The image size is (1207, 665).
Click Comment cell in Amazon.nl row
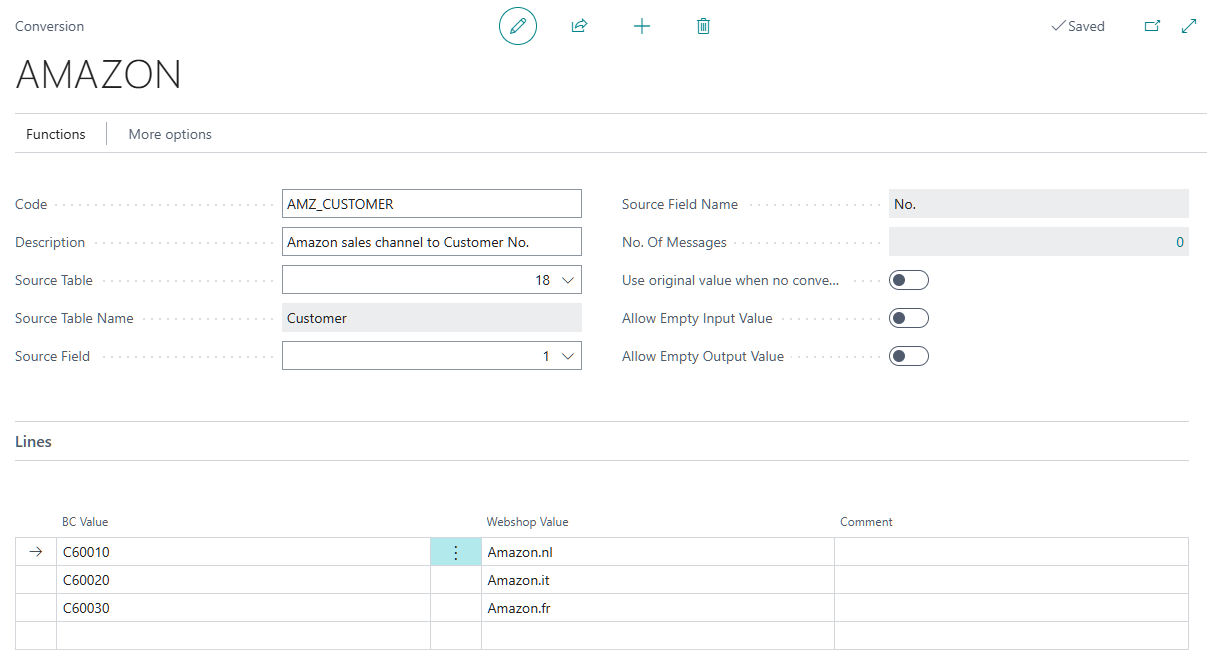1011,552
